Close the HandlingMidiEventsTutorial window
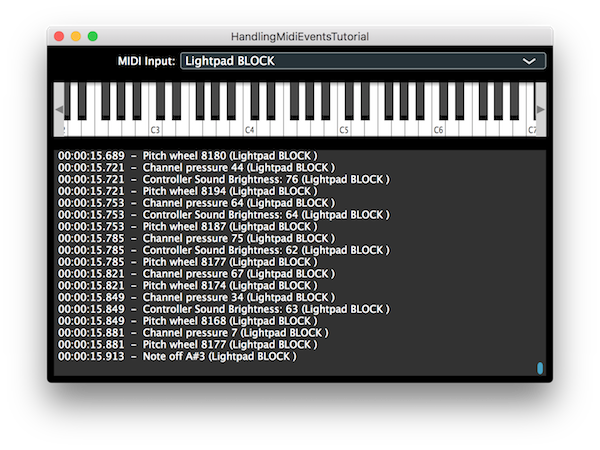Image resolution: width=600 pixels, height=450 pixels. point(60,36)
